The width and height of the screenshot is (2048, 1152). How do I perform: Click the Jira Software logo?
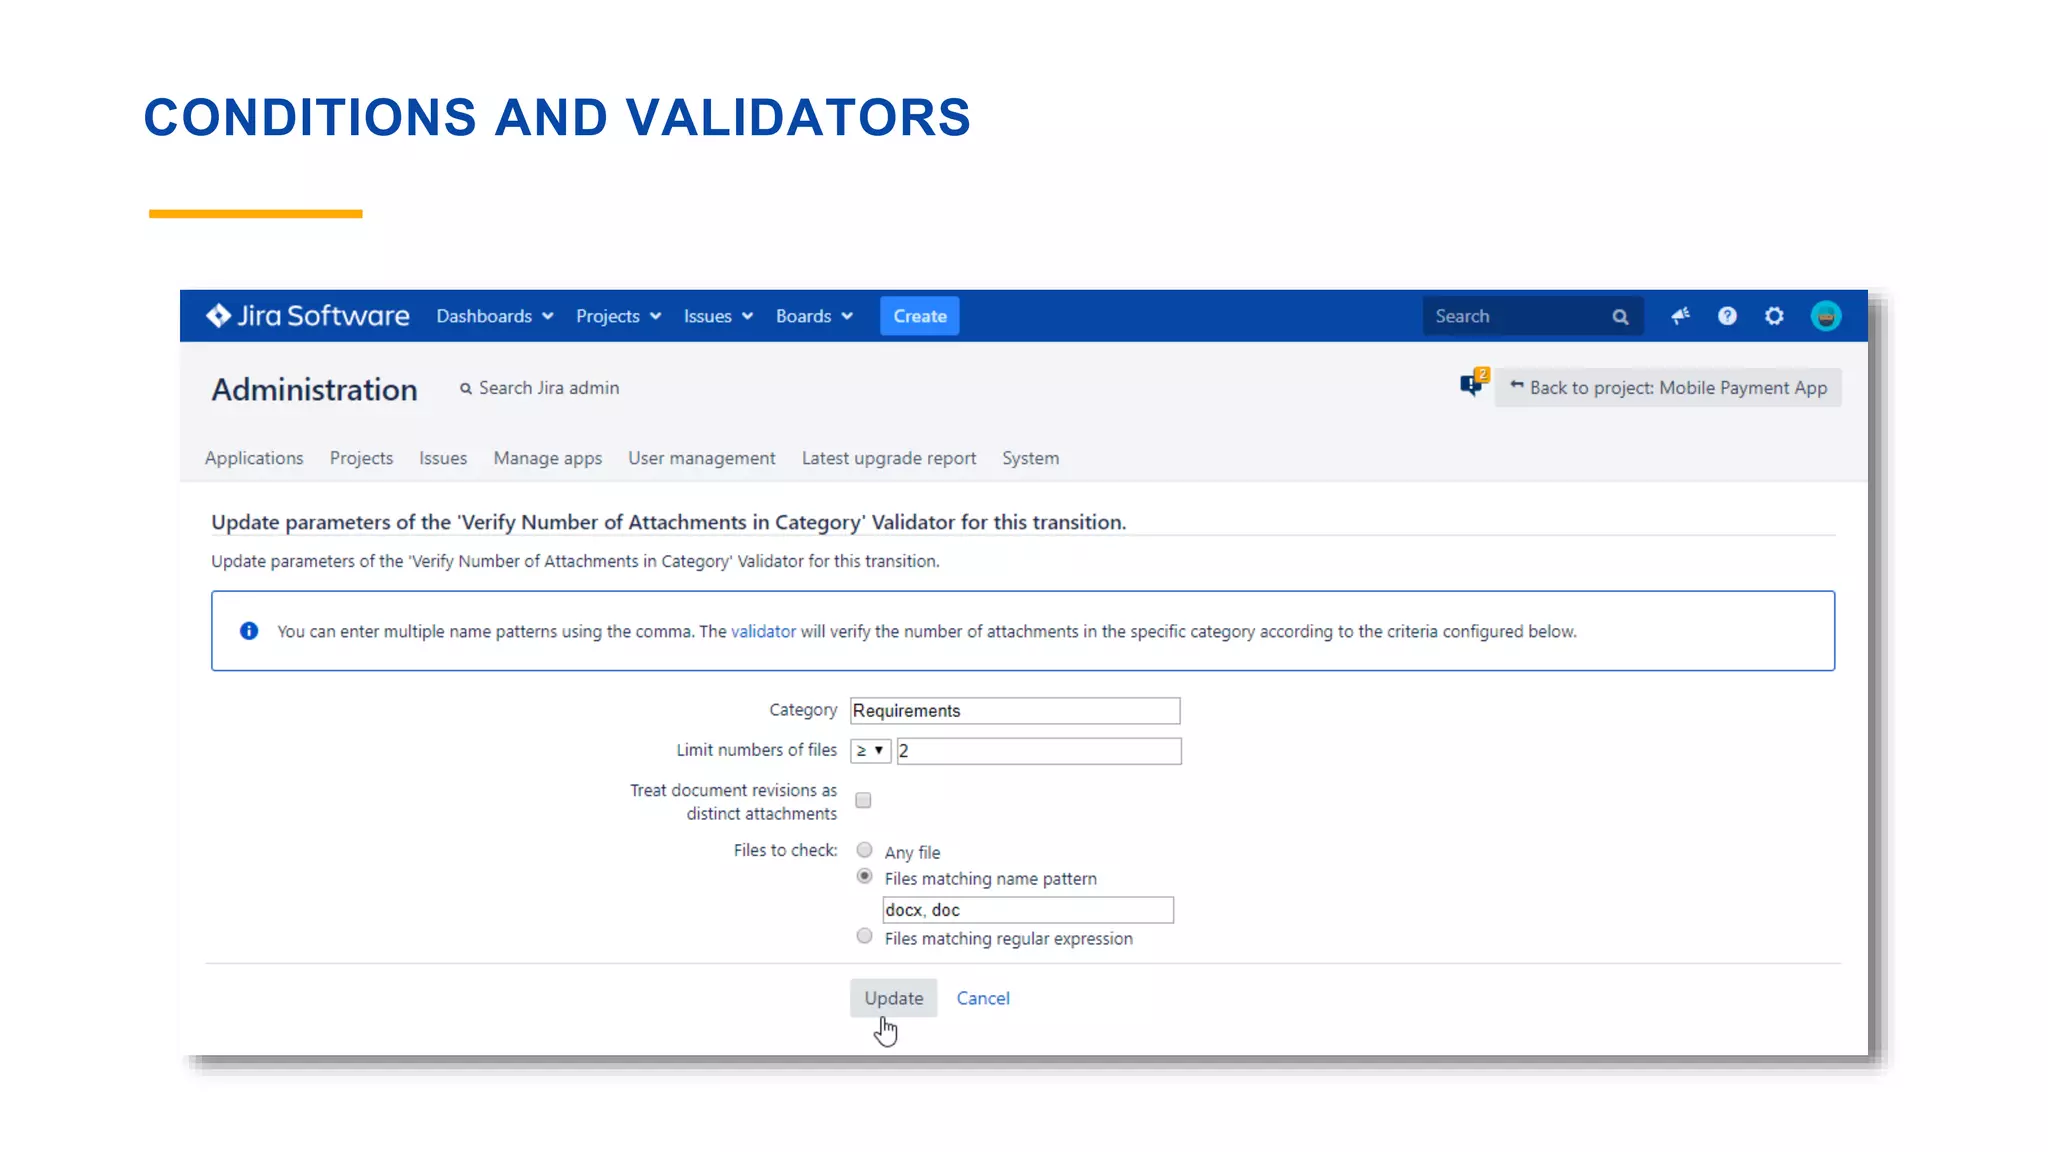(x=307, y=316)
